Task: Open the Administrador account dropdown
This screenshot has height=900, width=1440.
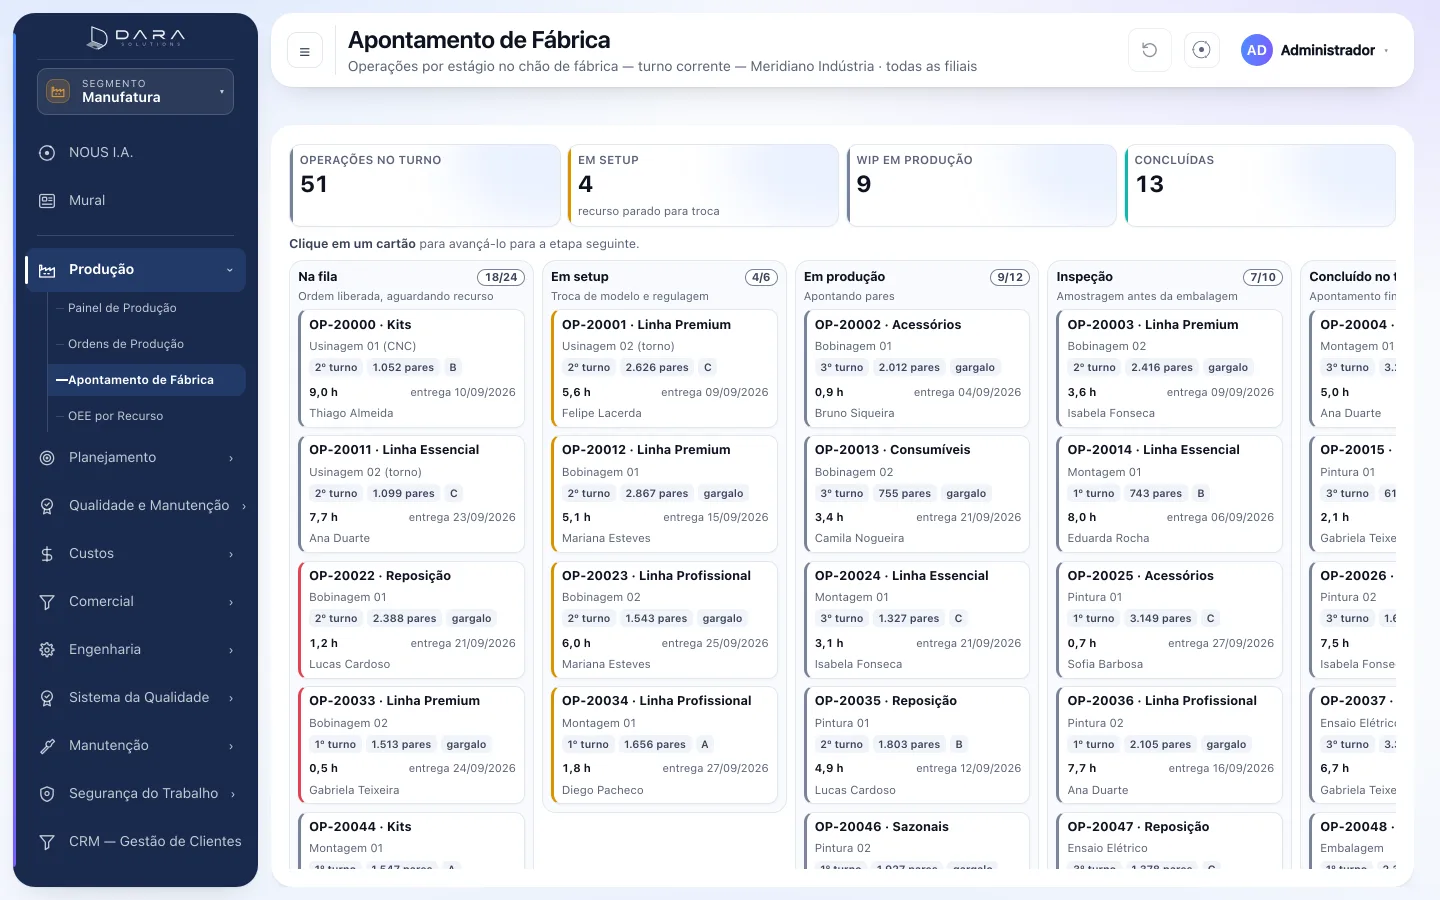Action: (x=1315, y=50)
